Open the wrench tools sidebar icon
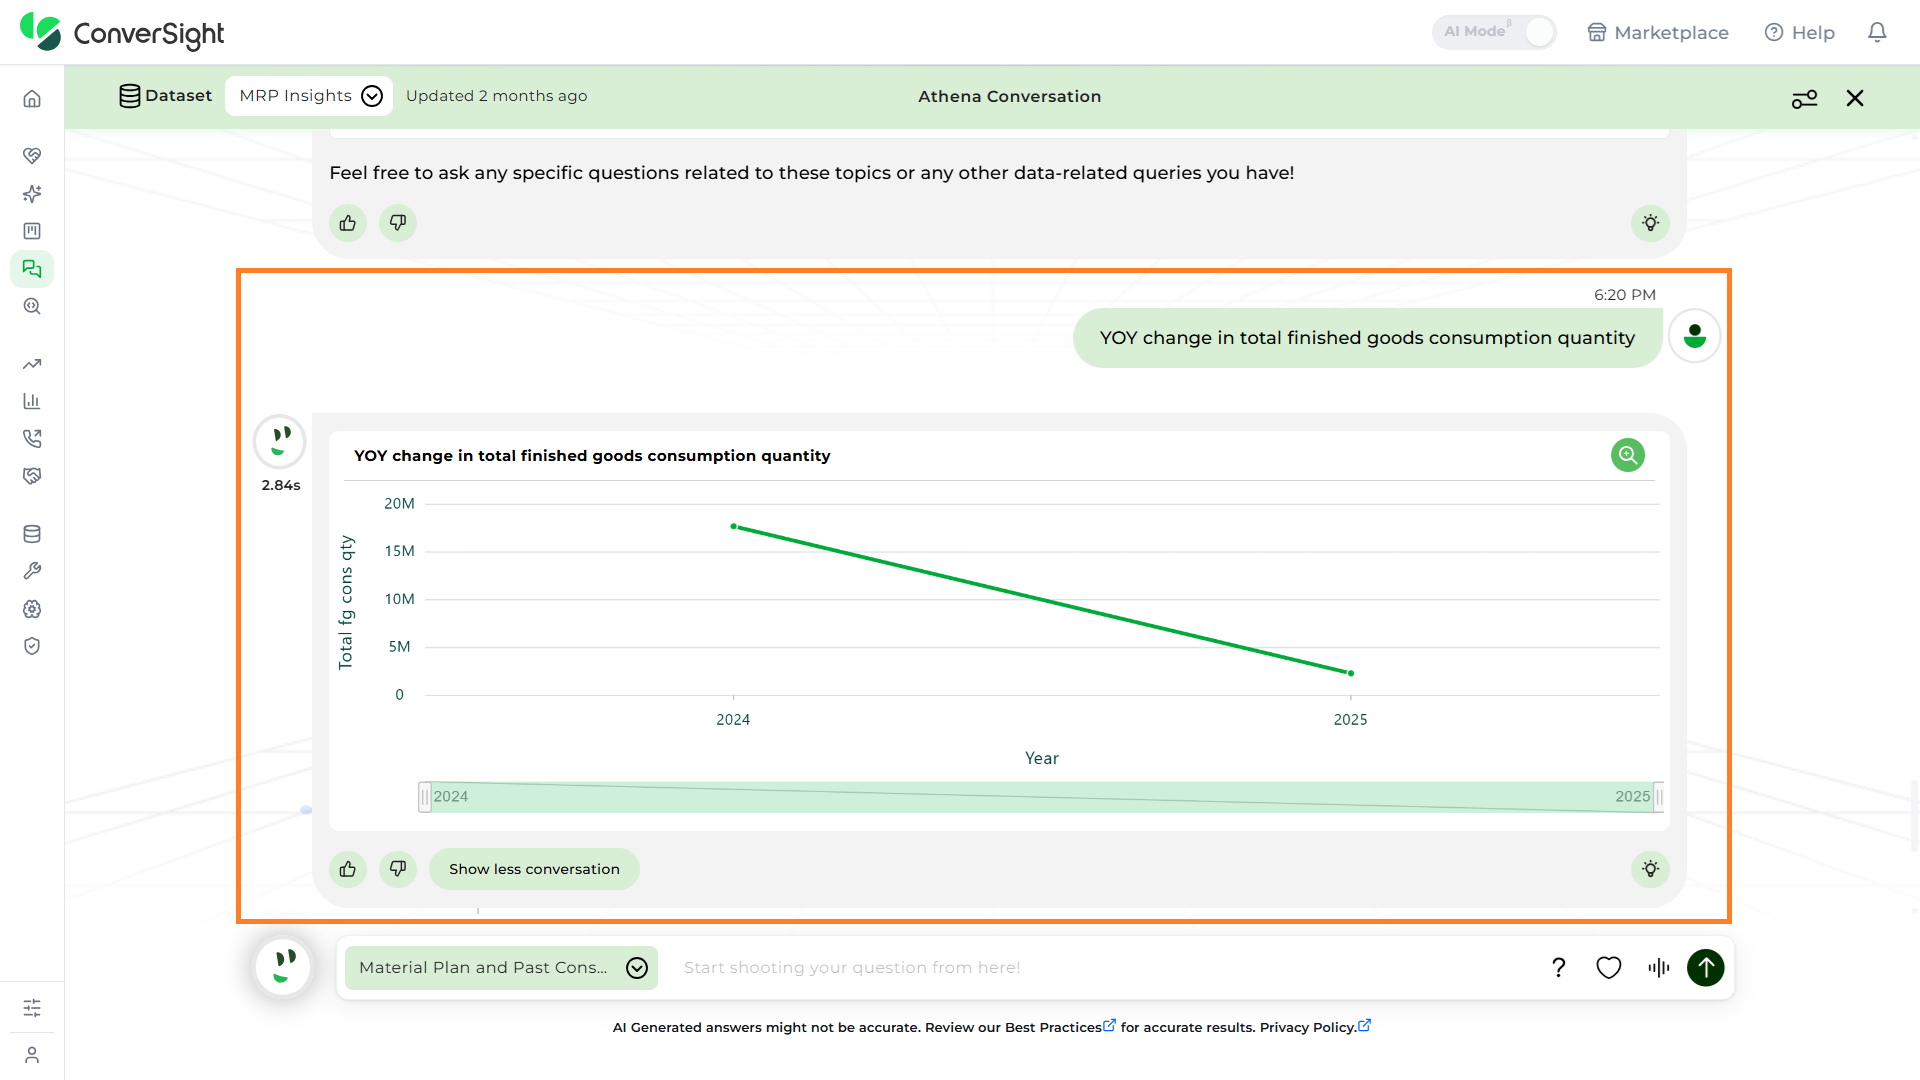 (x=32, y=571)
